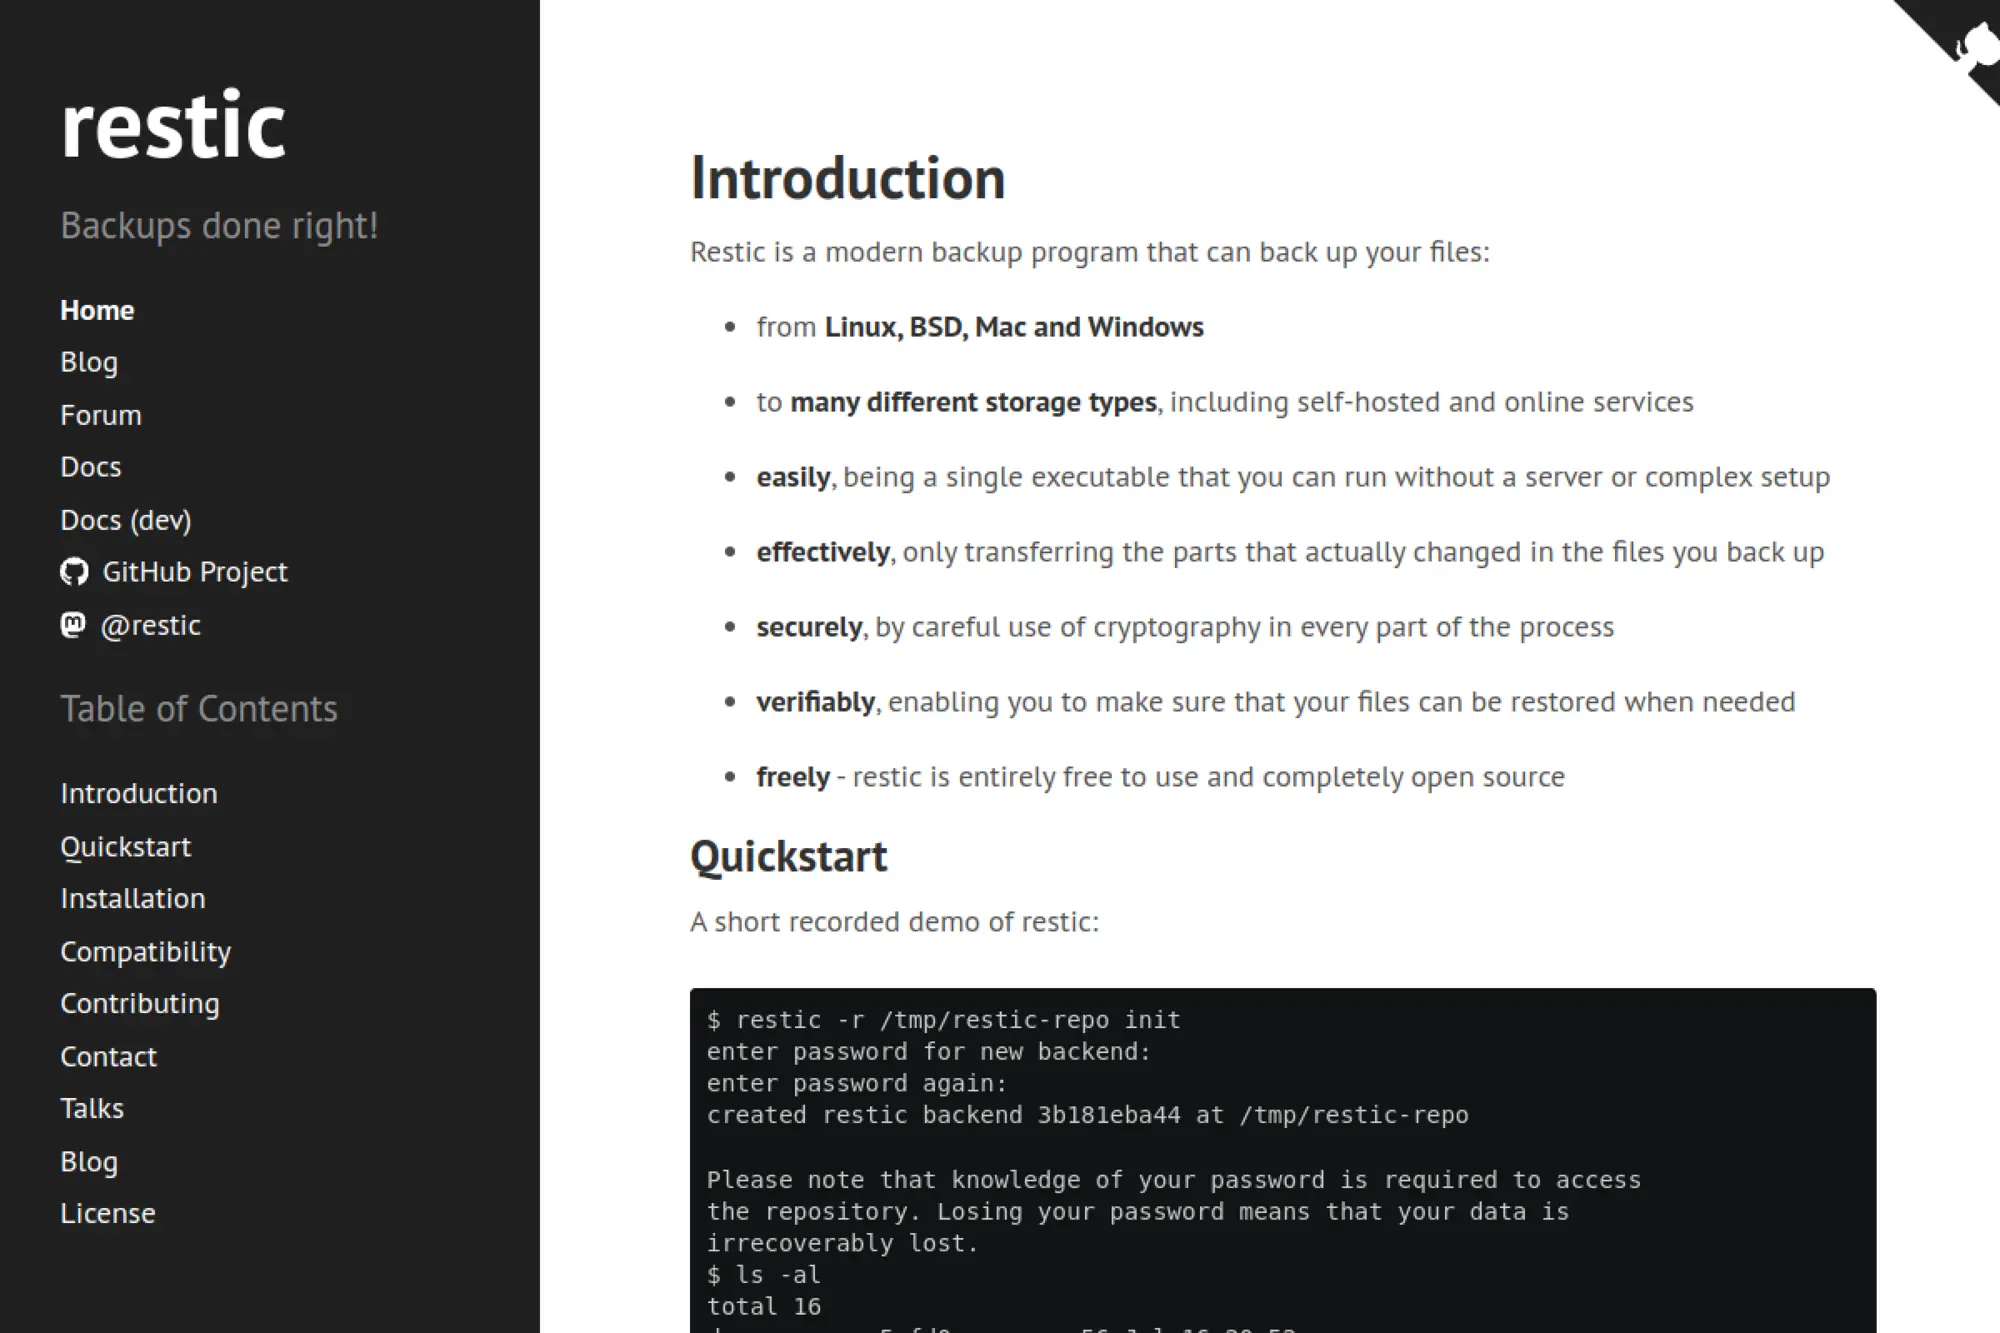Jump to Quickstart section from sidebar
Screen dimensions: 2000x1333
pyautogui.click(x=125, y=846)
